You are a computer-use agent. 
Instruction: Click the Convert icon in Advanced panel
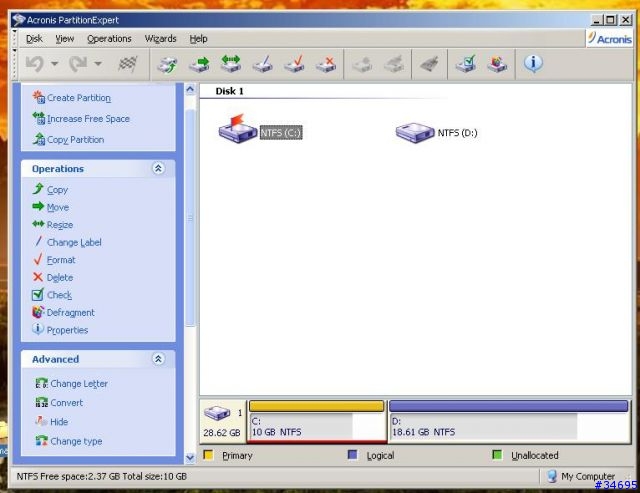(x=42, y=402)
